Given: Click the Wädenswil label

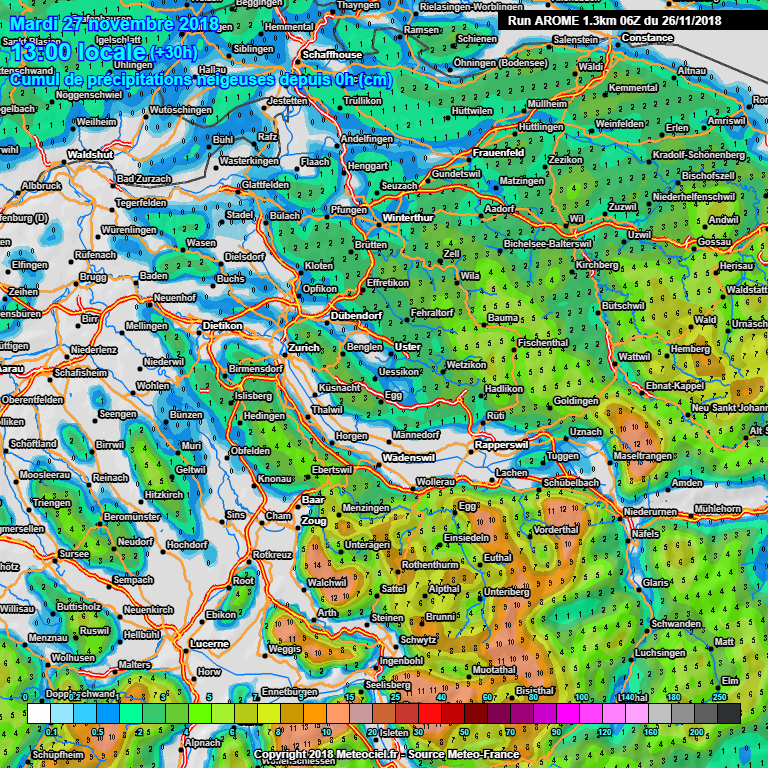Looking at the screenshot, I should pos(408,458).
